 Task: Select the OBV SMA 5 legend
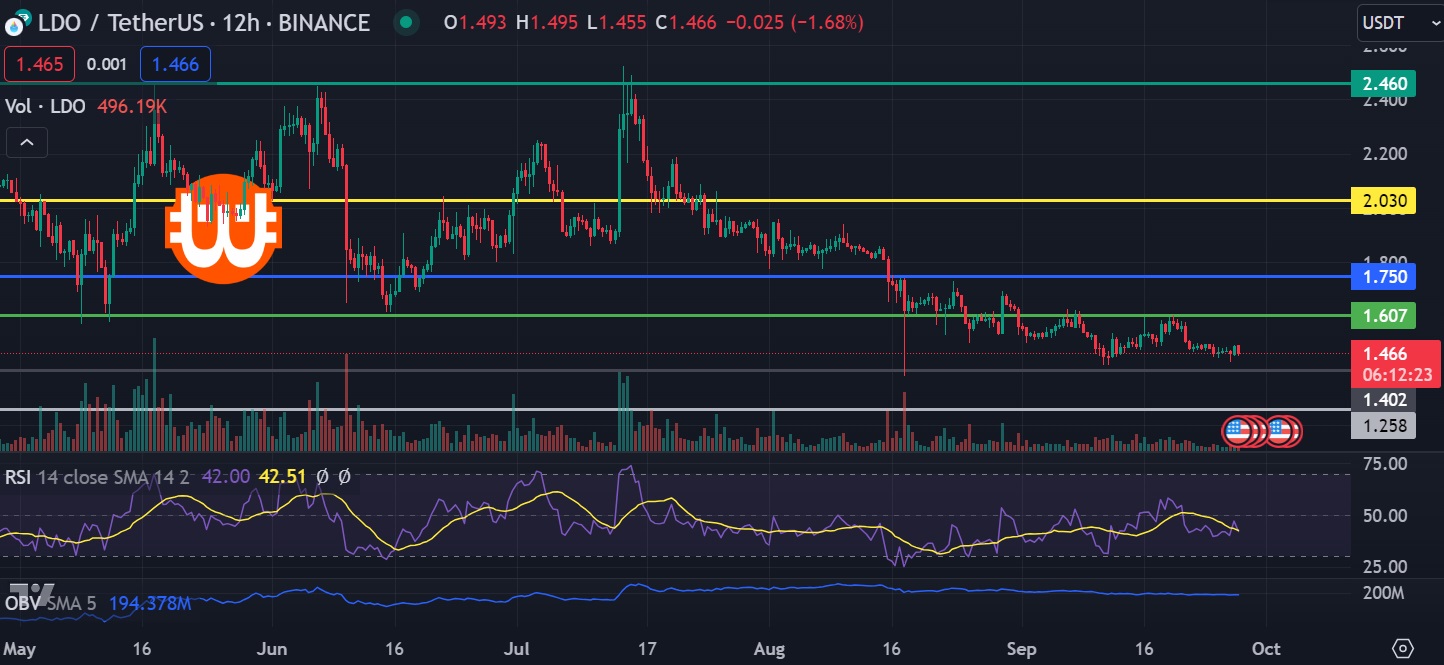point(53,603)
